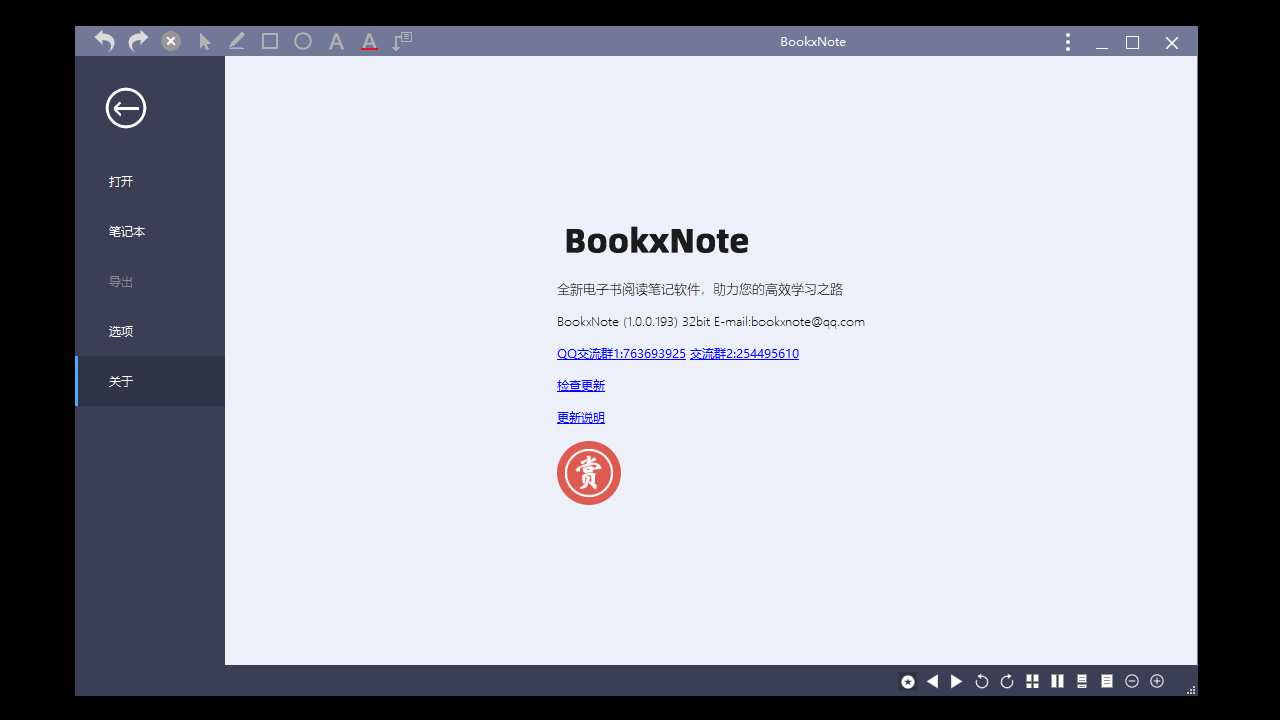Open the three-dot overflow menu

1067,41
